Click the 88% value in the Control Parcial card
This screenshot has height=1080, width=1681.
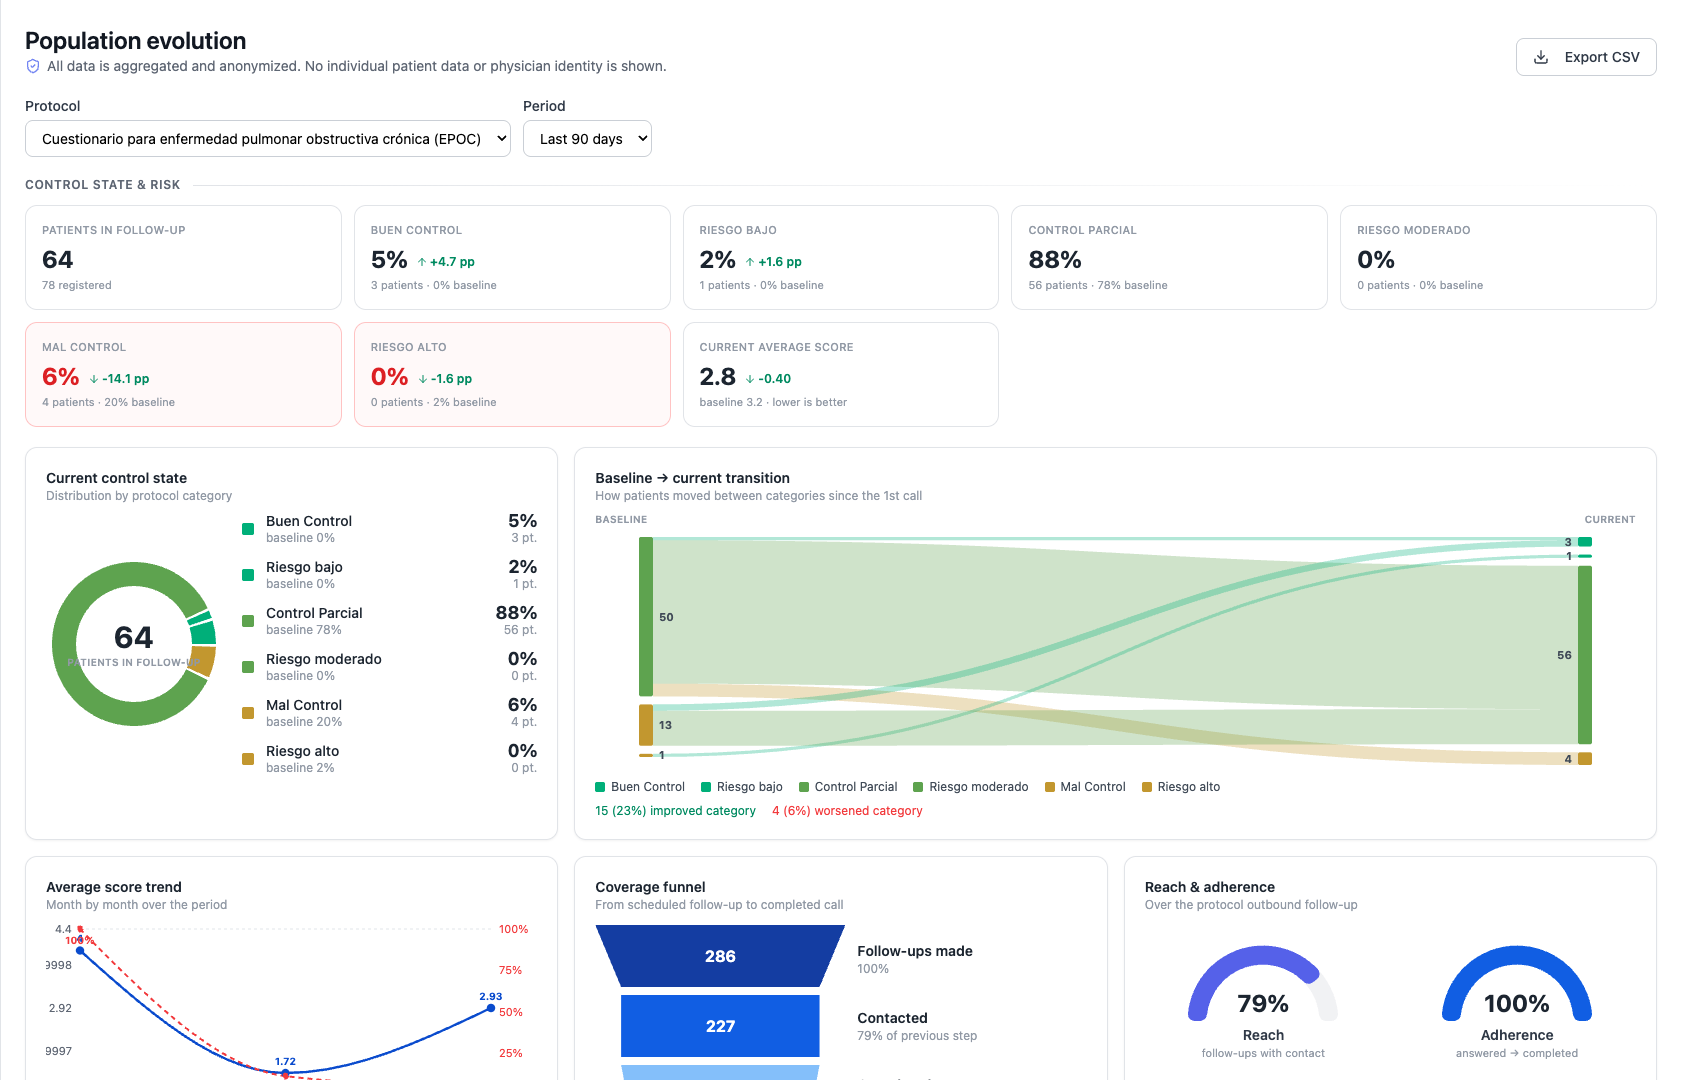(1055, 260)
